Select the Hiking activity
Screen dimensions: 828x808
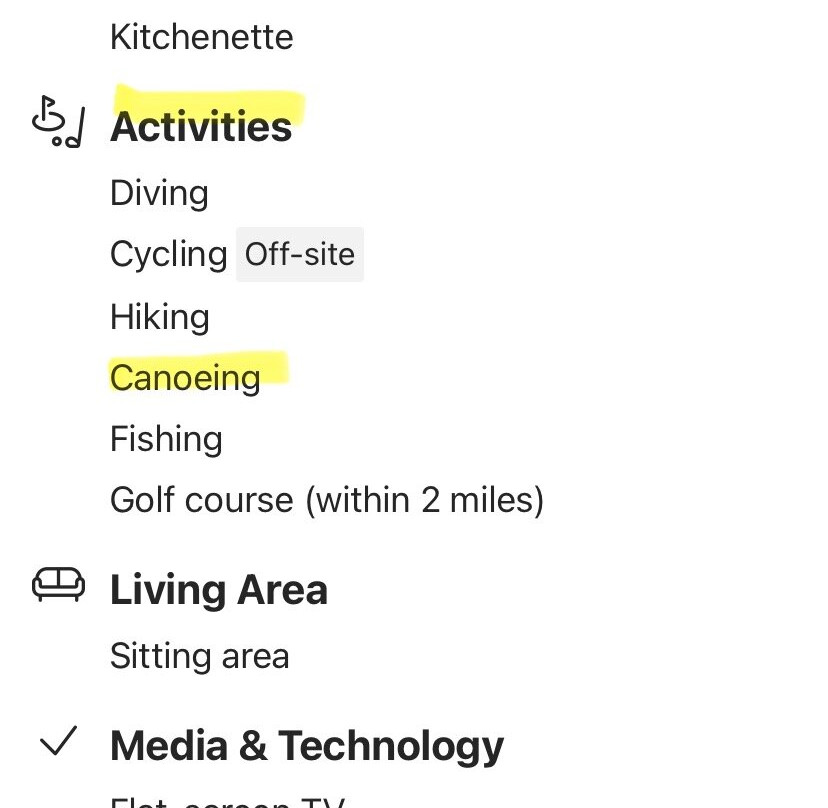160,317
